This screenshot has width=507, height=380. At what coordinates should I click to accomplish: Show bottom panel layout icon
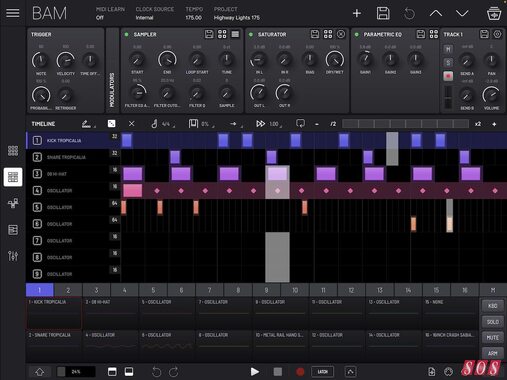point(129,371)
